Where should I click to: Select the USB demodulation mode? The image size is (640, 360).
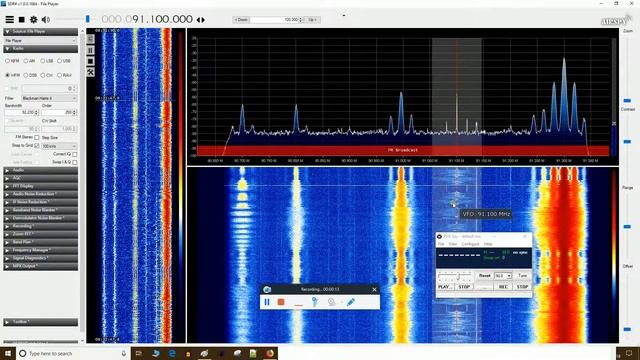(64, 61)
